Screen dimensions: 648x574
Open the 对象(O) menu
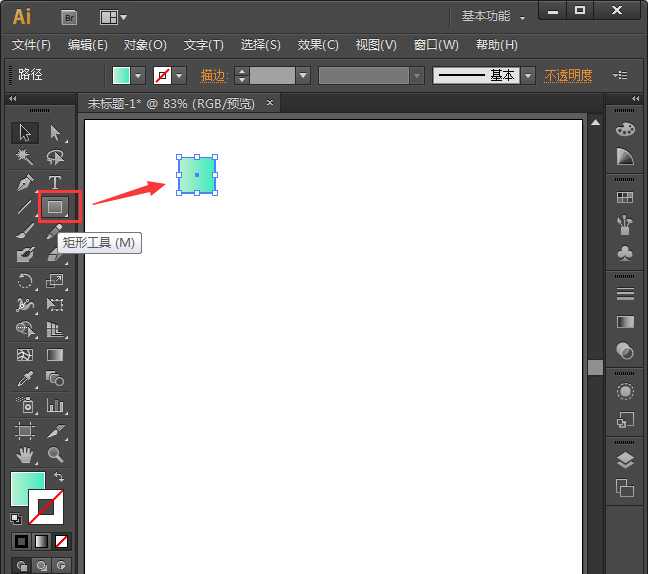click(x=145, y=45)
